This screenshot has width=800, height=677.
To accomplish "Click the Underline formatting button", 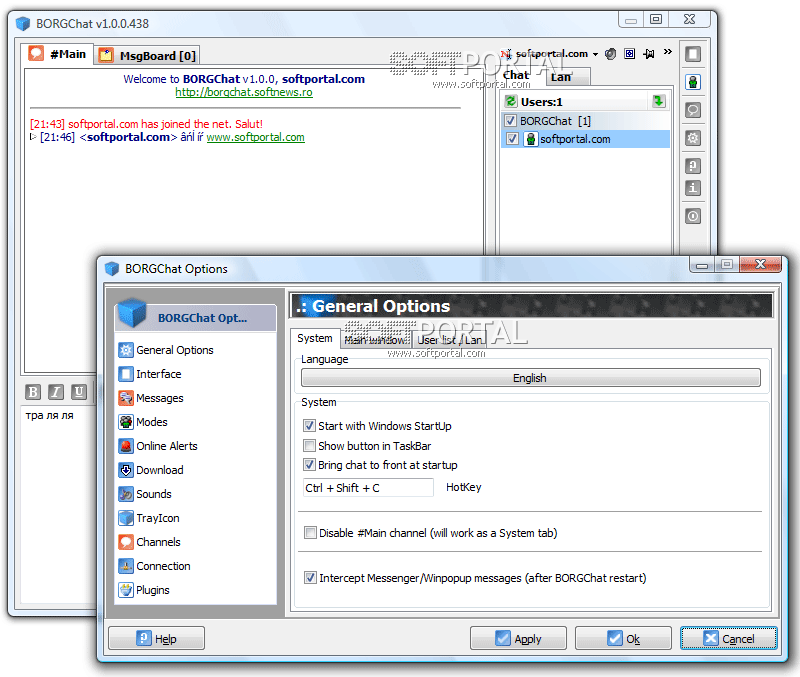I will tap(79, 392).
